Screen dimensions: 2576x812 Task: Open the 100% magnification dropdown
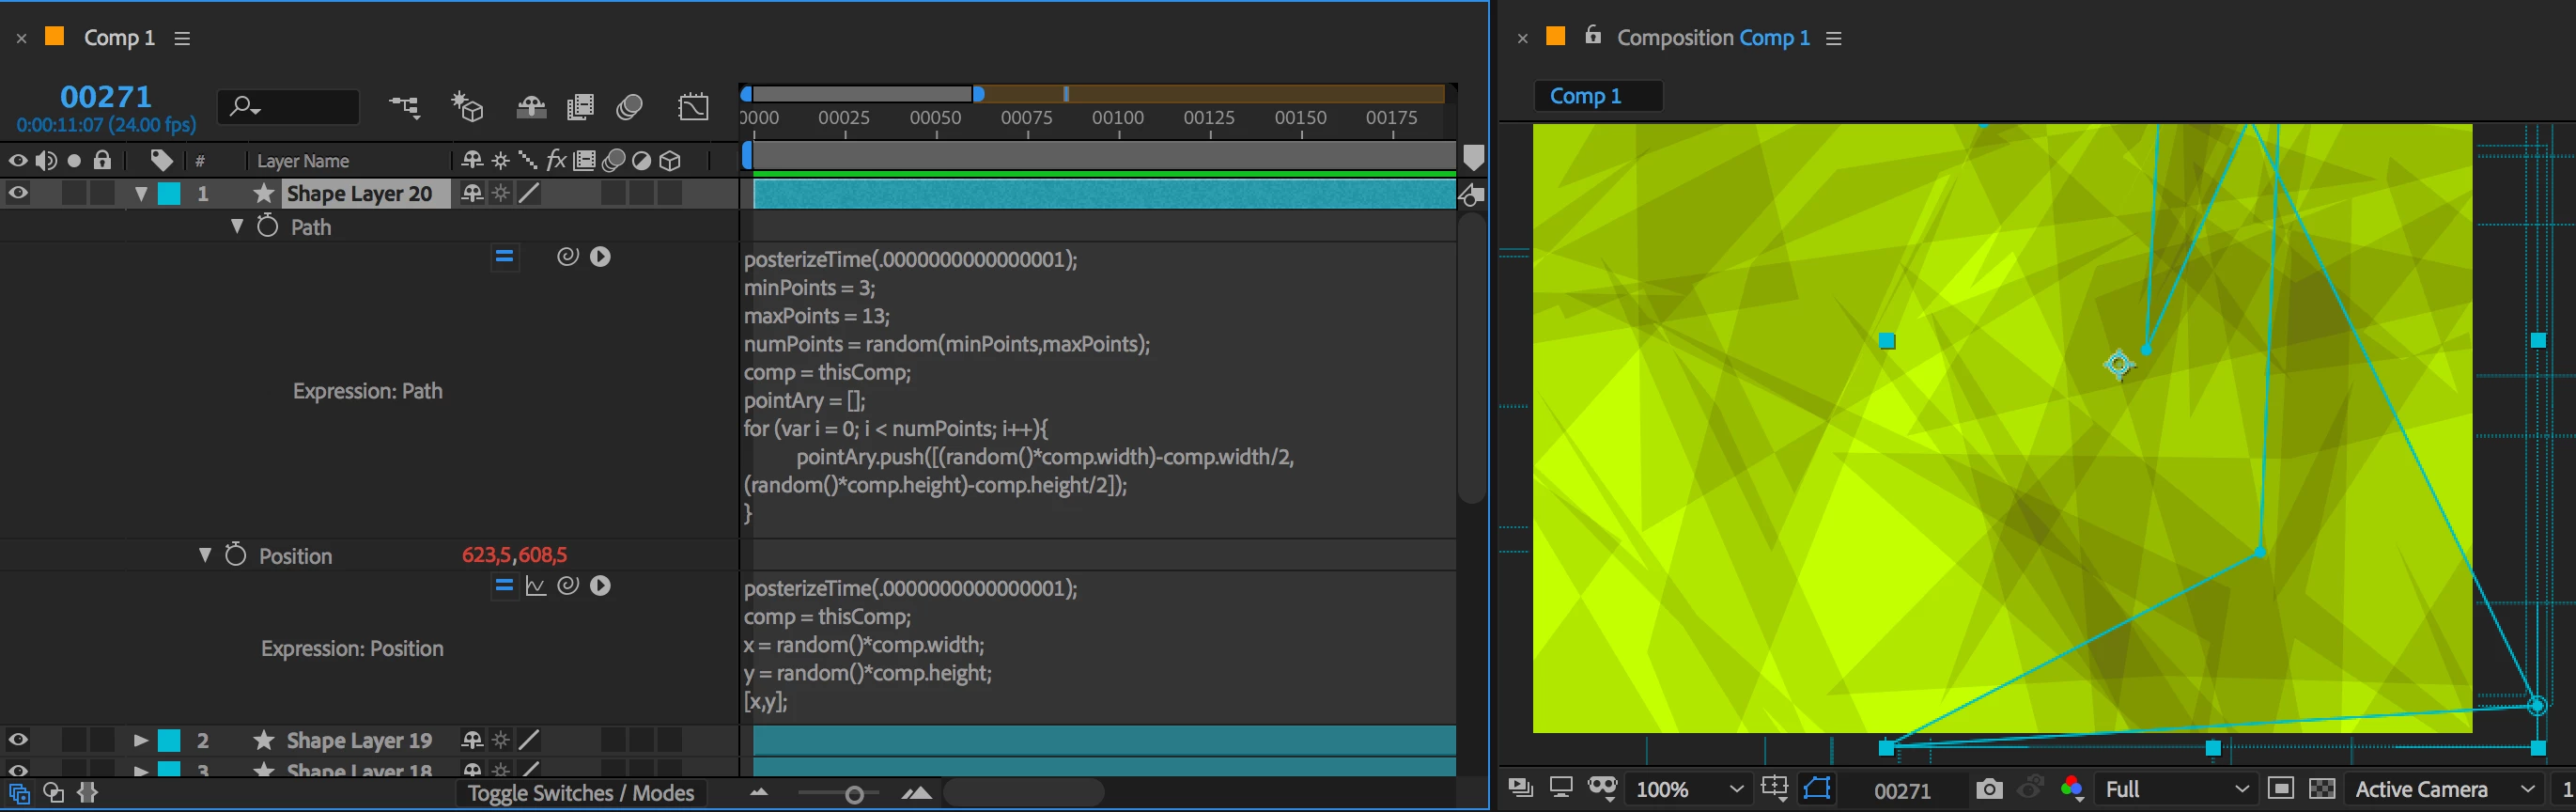click(1690, 789)
